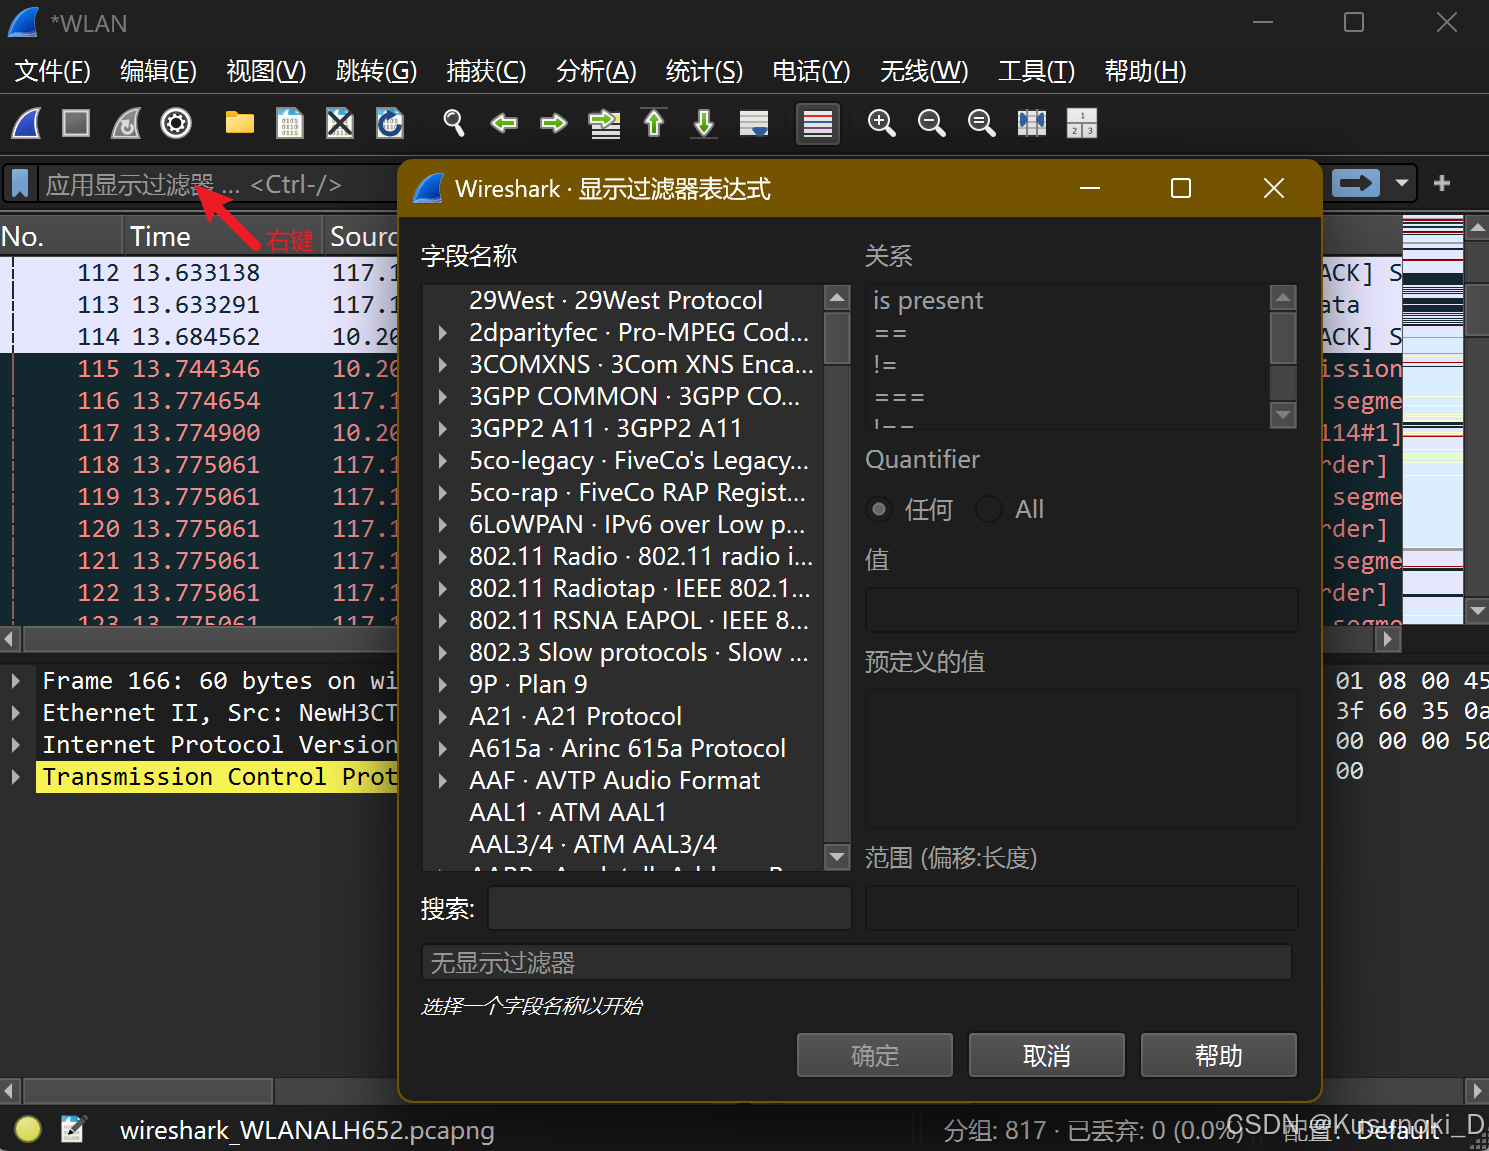
Task: Restart the current capture
Action: click(126, 123)
